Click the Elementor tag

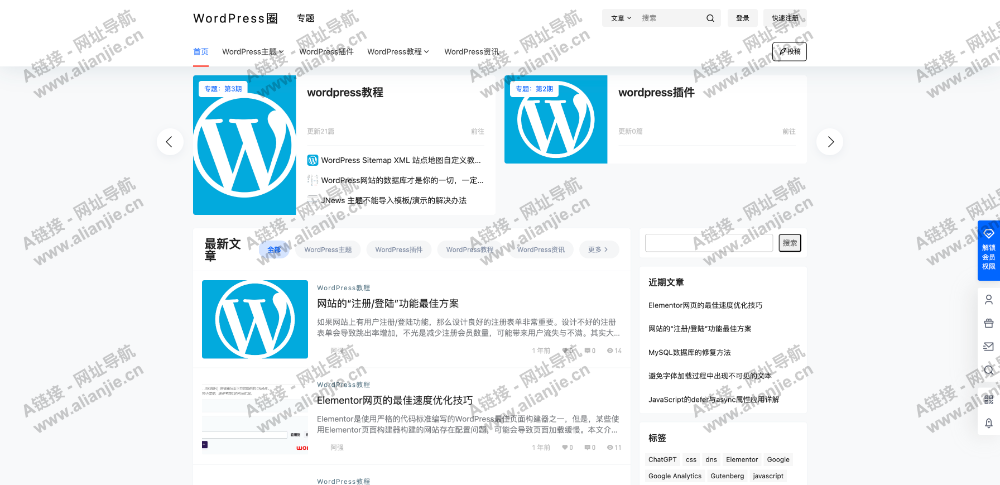[742, 459]
